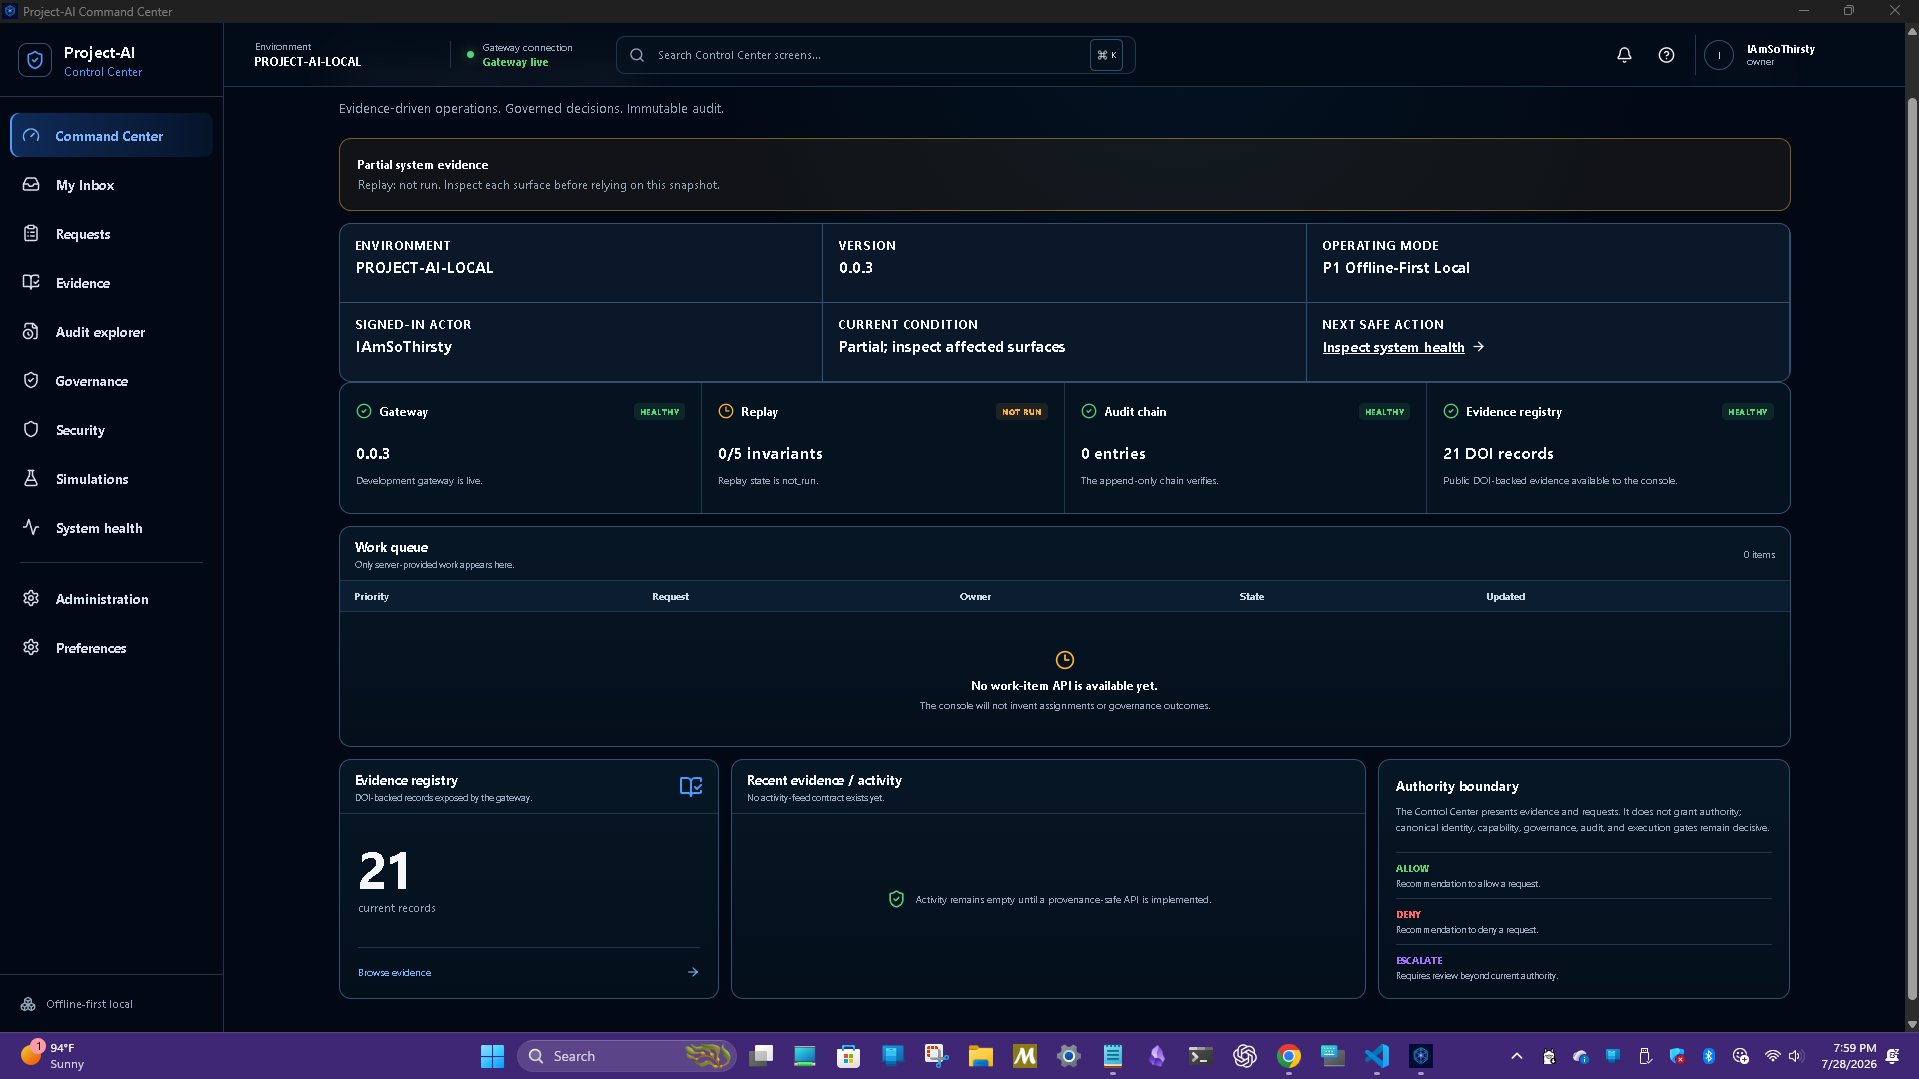The height and width of the screenshot is (1079, 1919).
Task: Click the System health pulse icon
Action: tap(31, 528)
